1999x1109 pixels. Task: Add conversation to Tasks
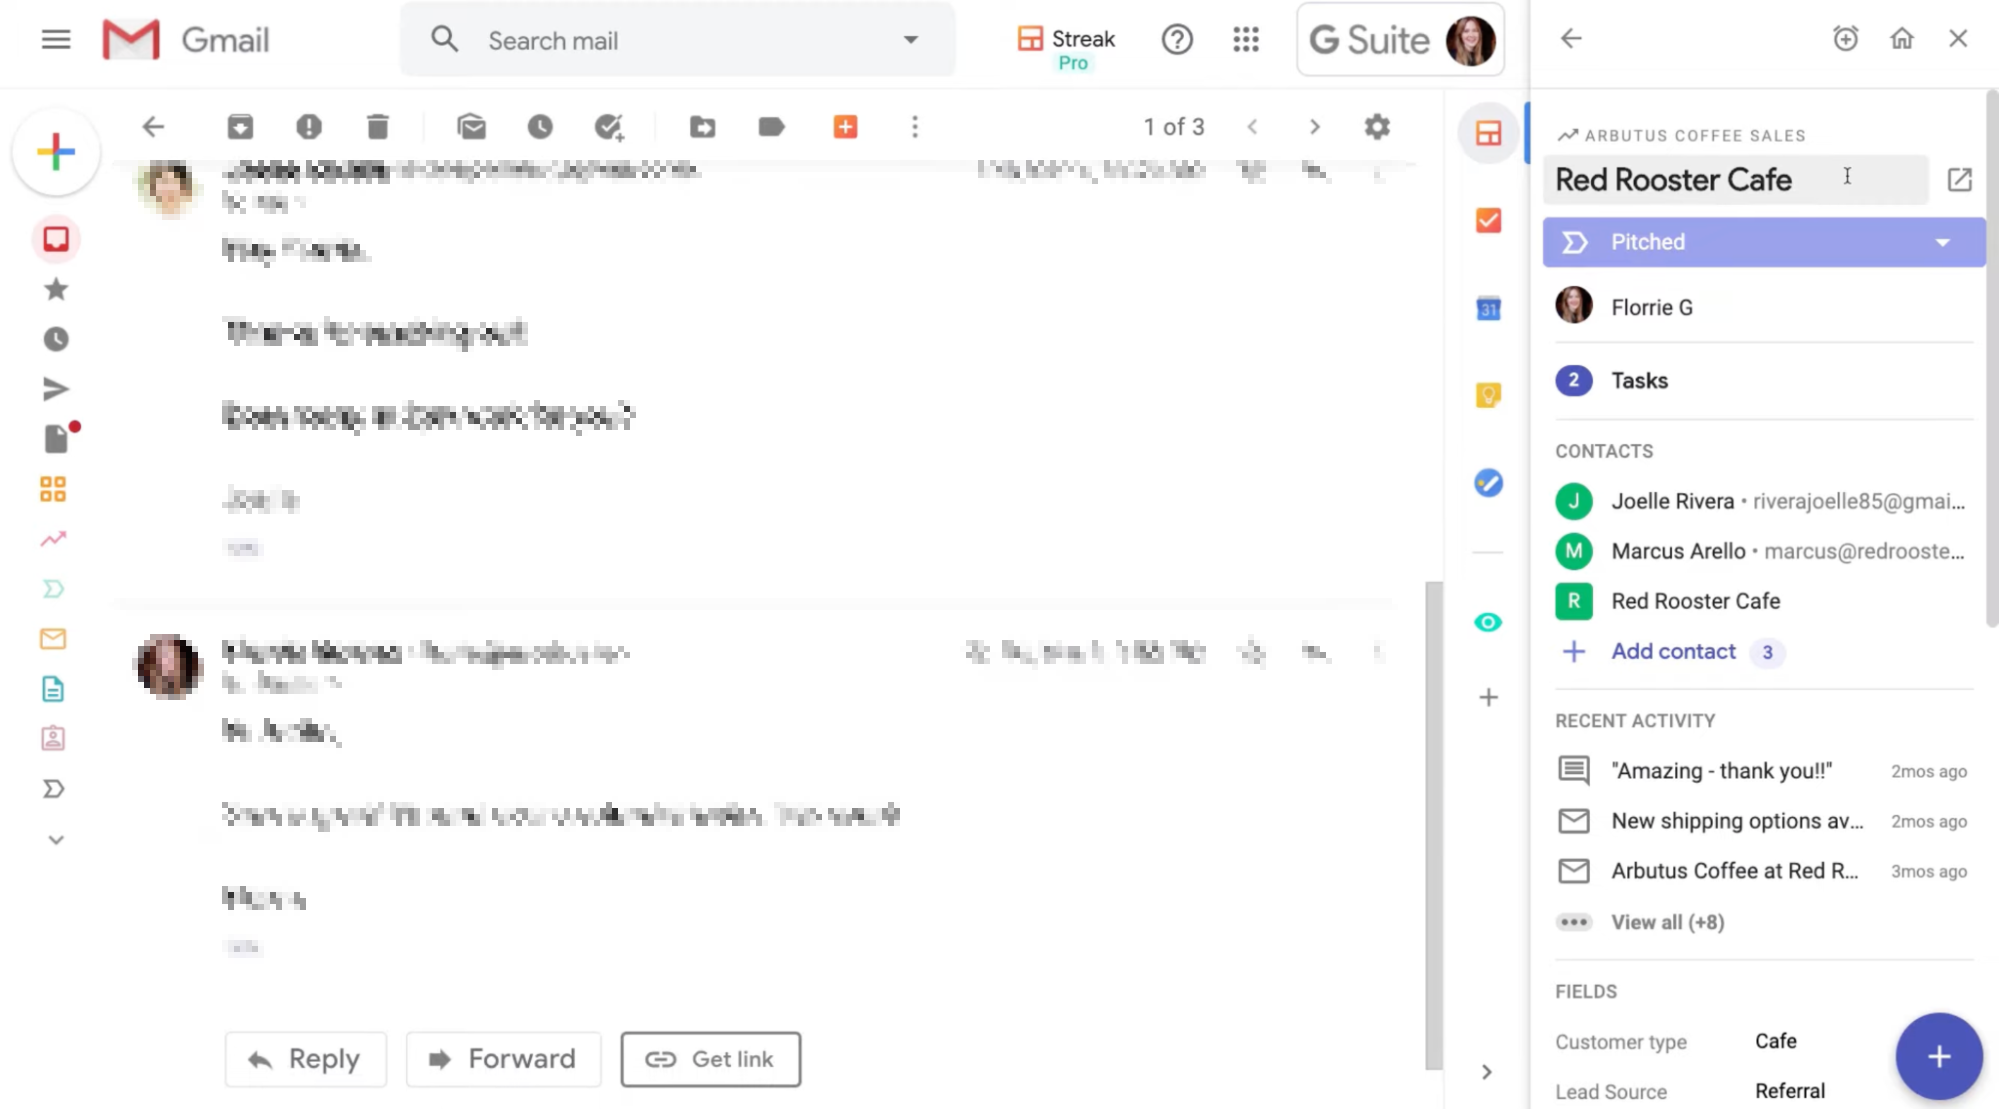click(609, 127)
